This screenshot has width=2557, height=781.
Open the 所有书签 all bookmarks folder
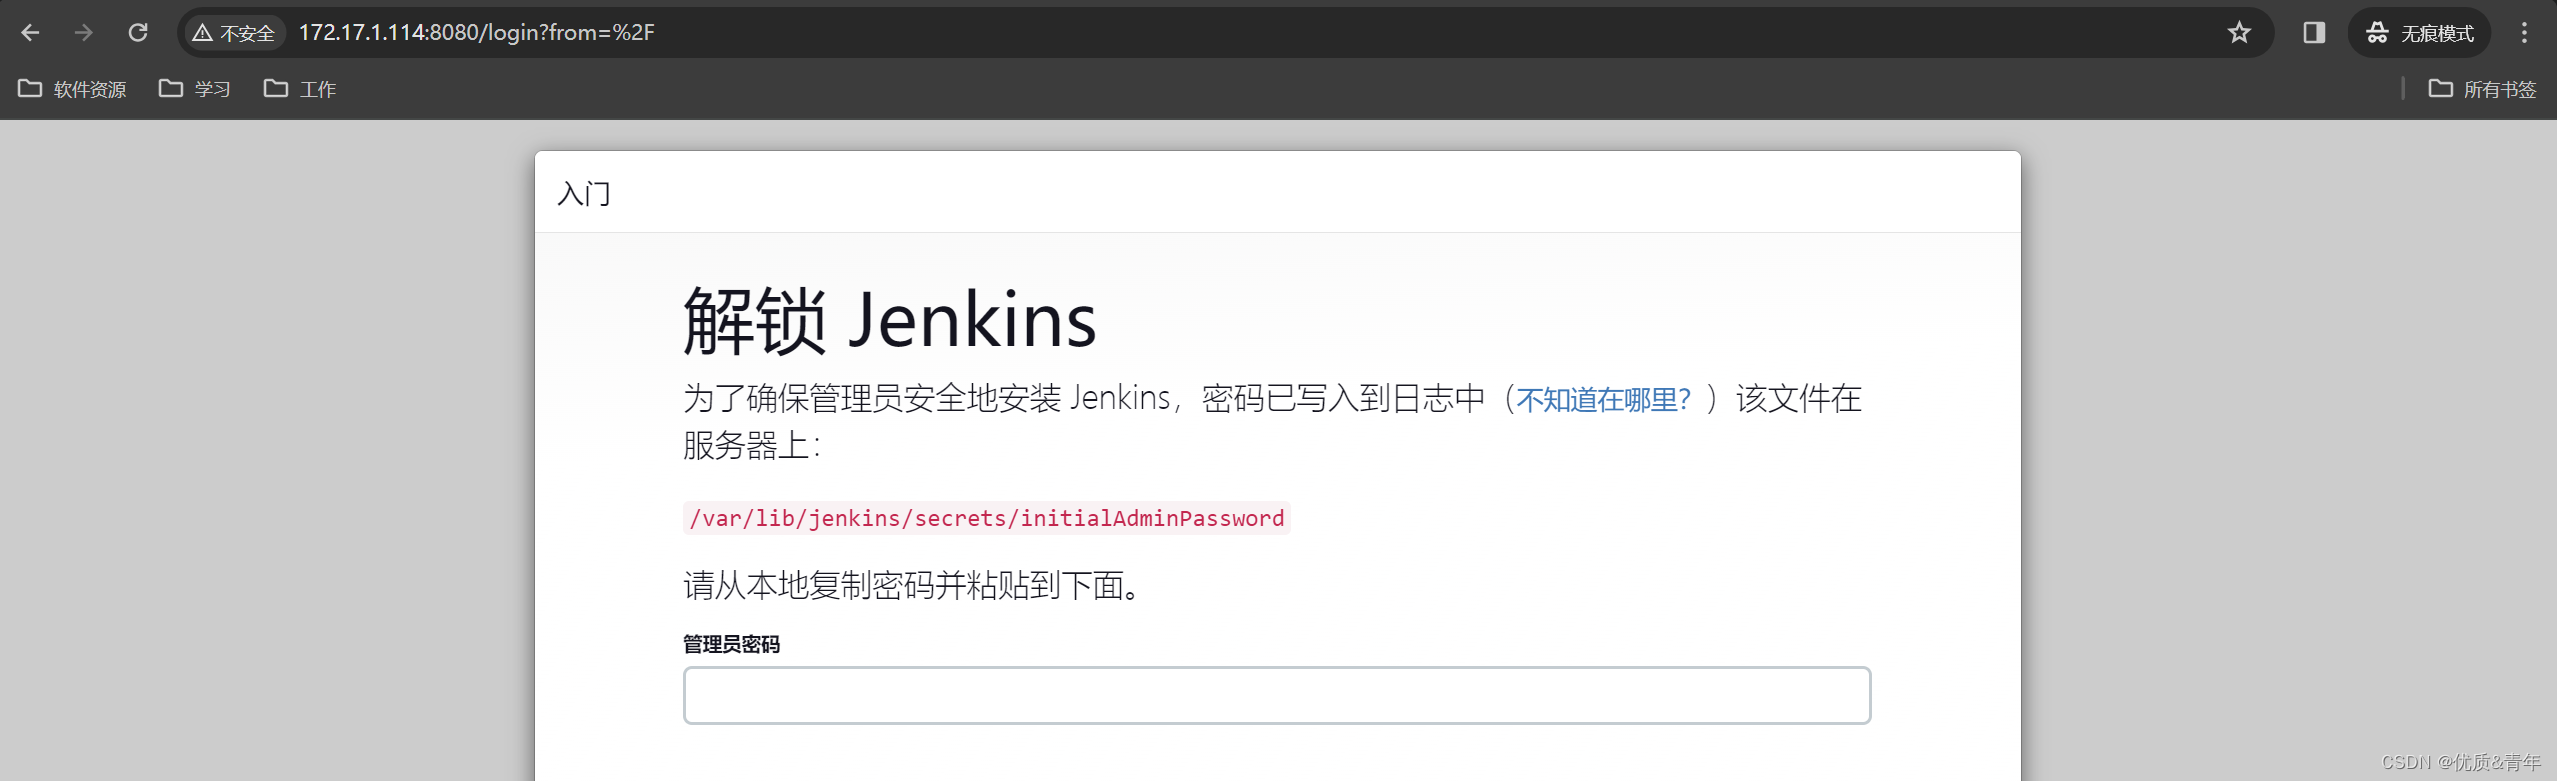coord(2483,89)
